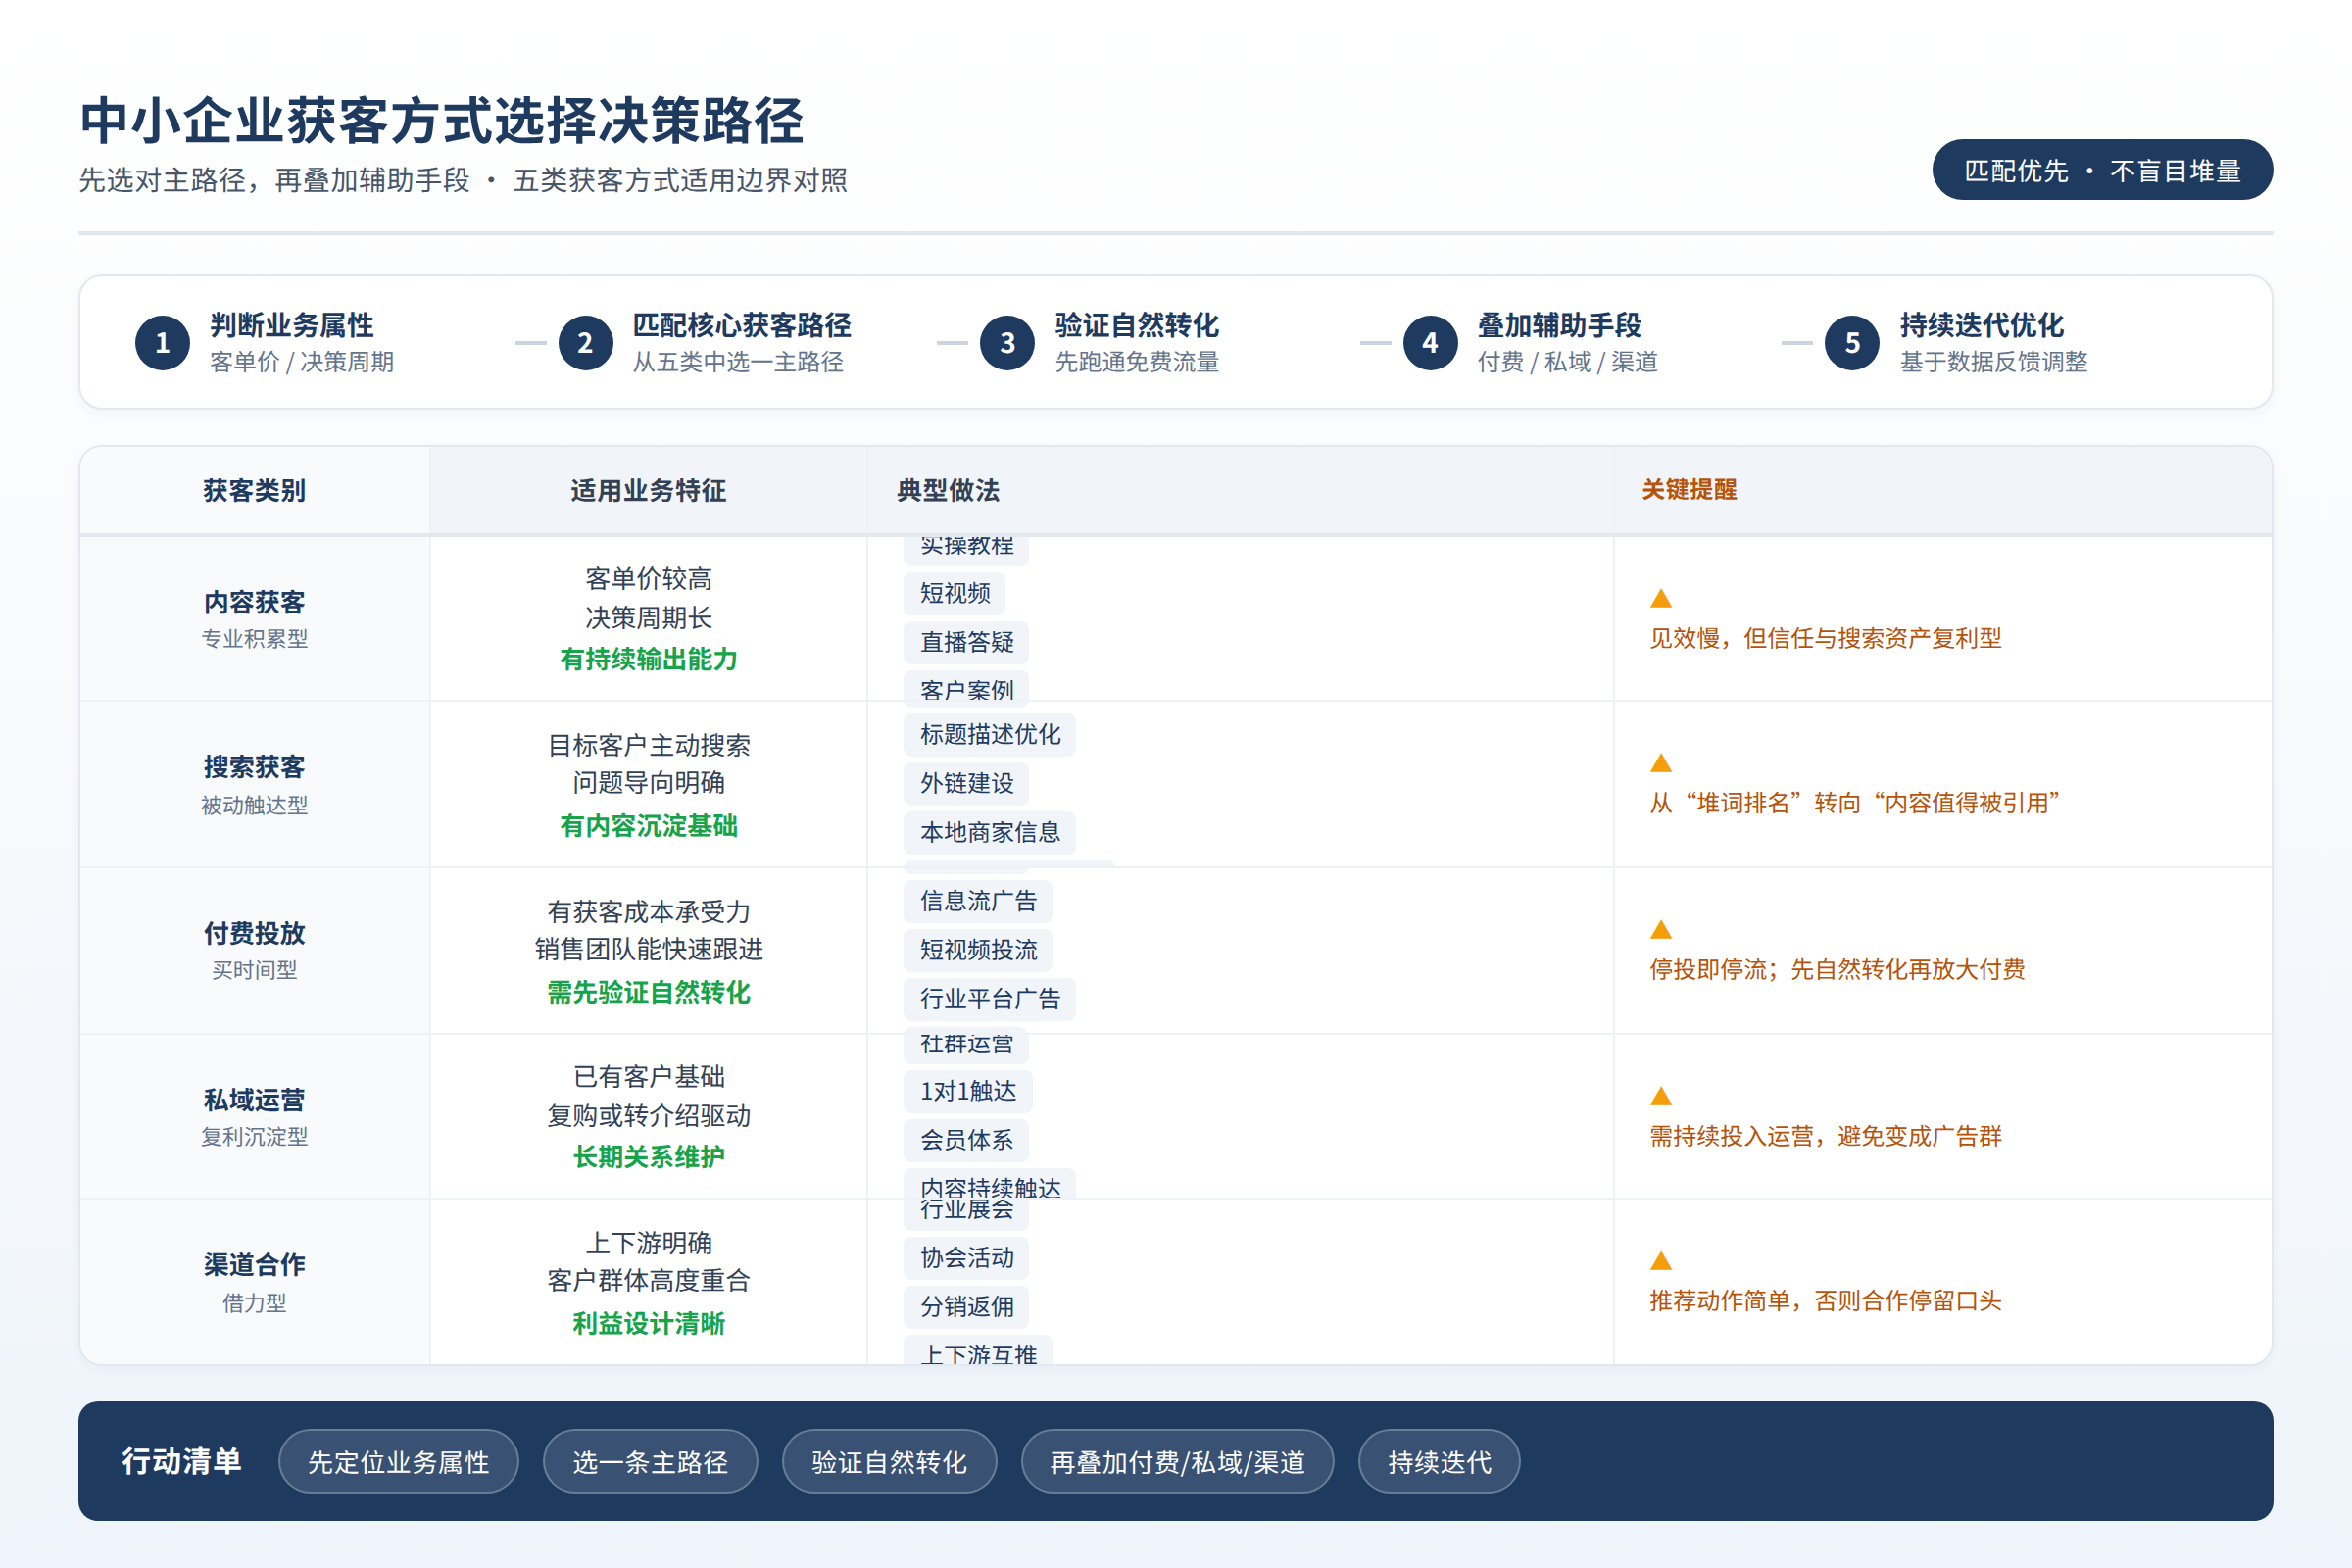Click the step 4 number circle
2352x1568 pixels.
point(1430,343)
